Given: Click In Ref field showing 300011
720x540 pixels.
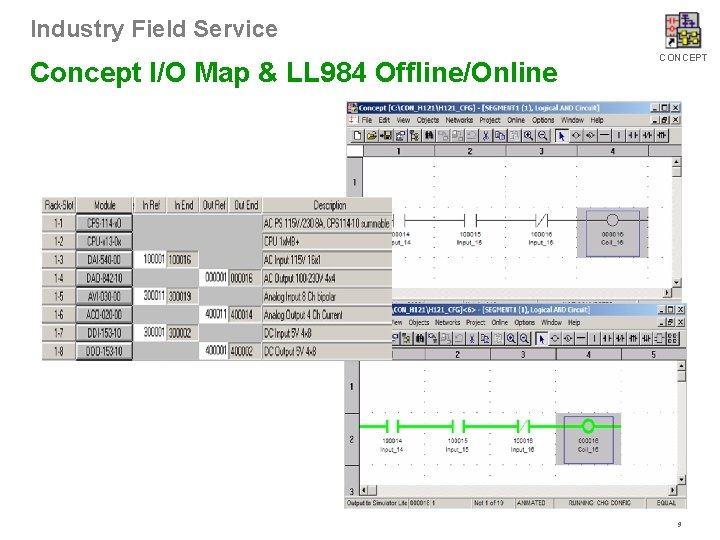Looking at the screenshot, I should (x=150, y=296).
